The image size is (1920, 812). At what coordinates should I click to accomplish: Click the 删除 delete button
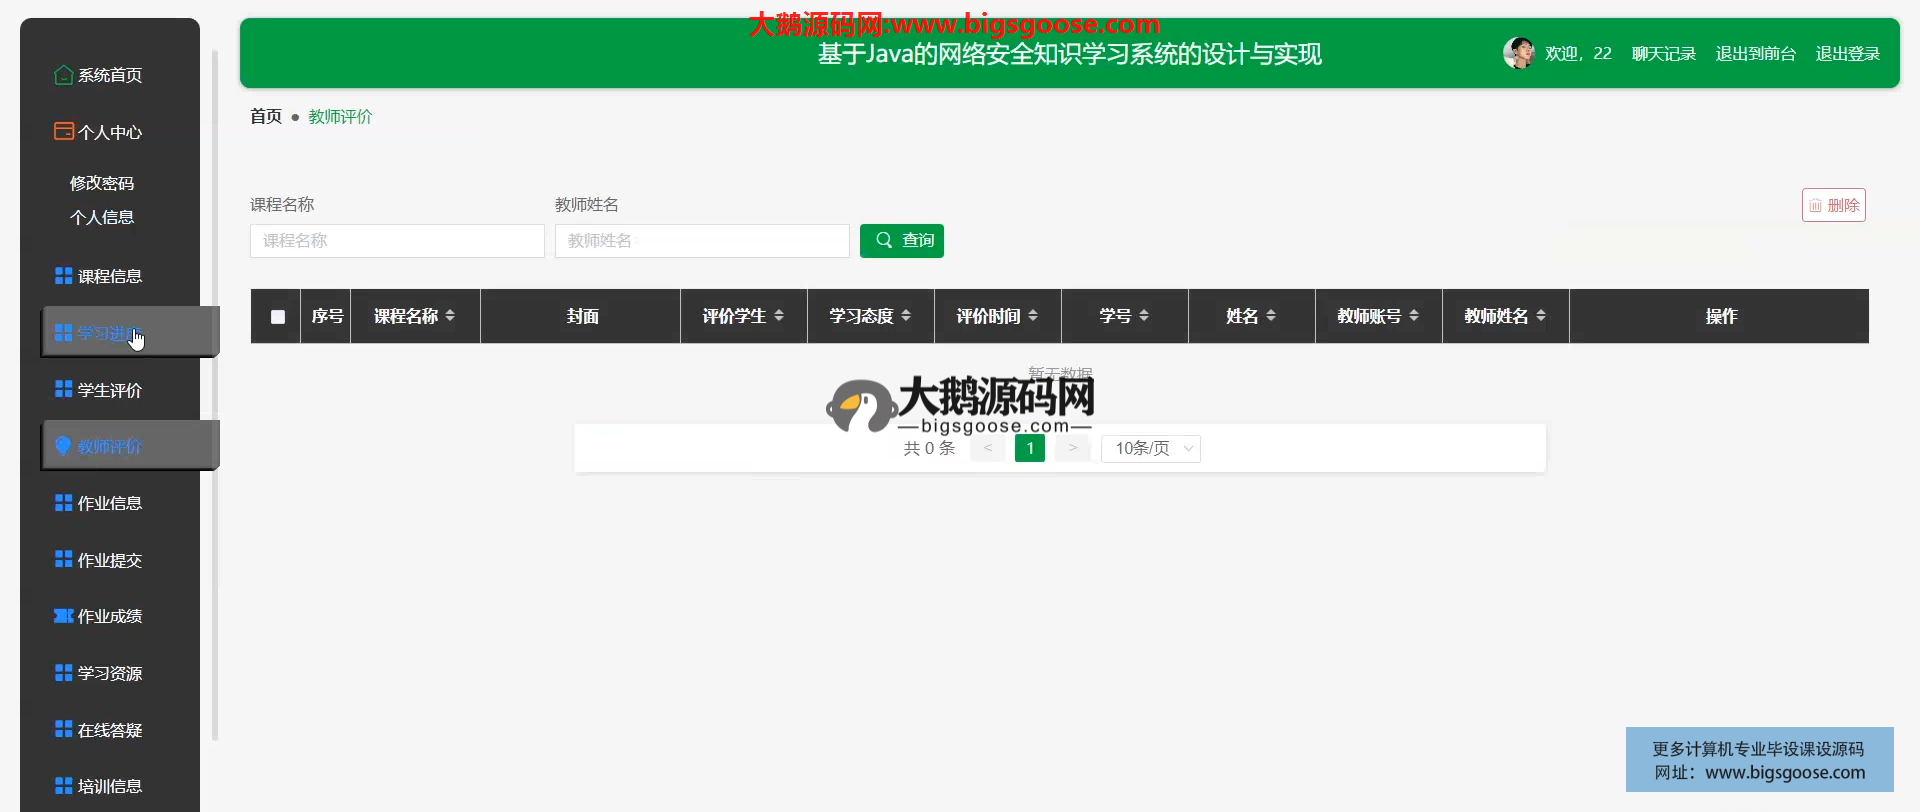pyautogui.click(x=1833, y=205)
